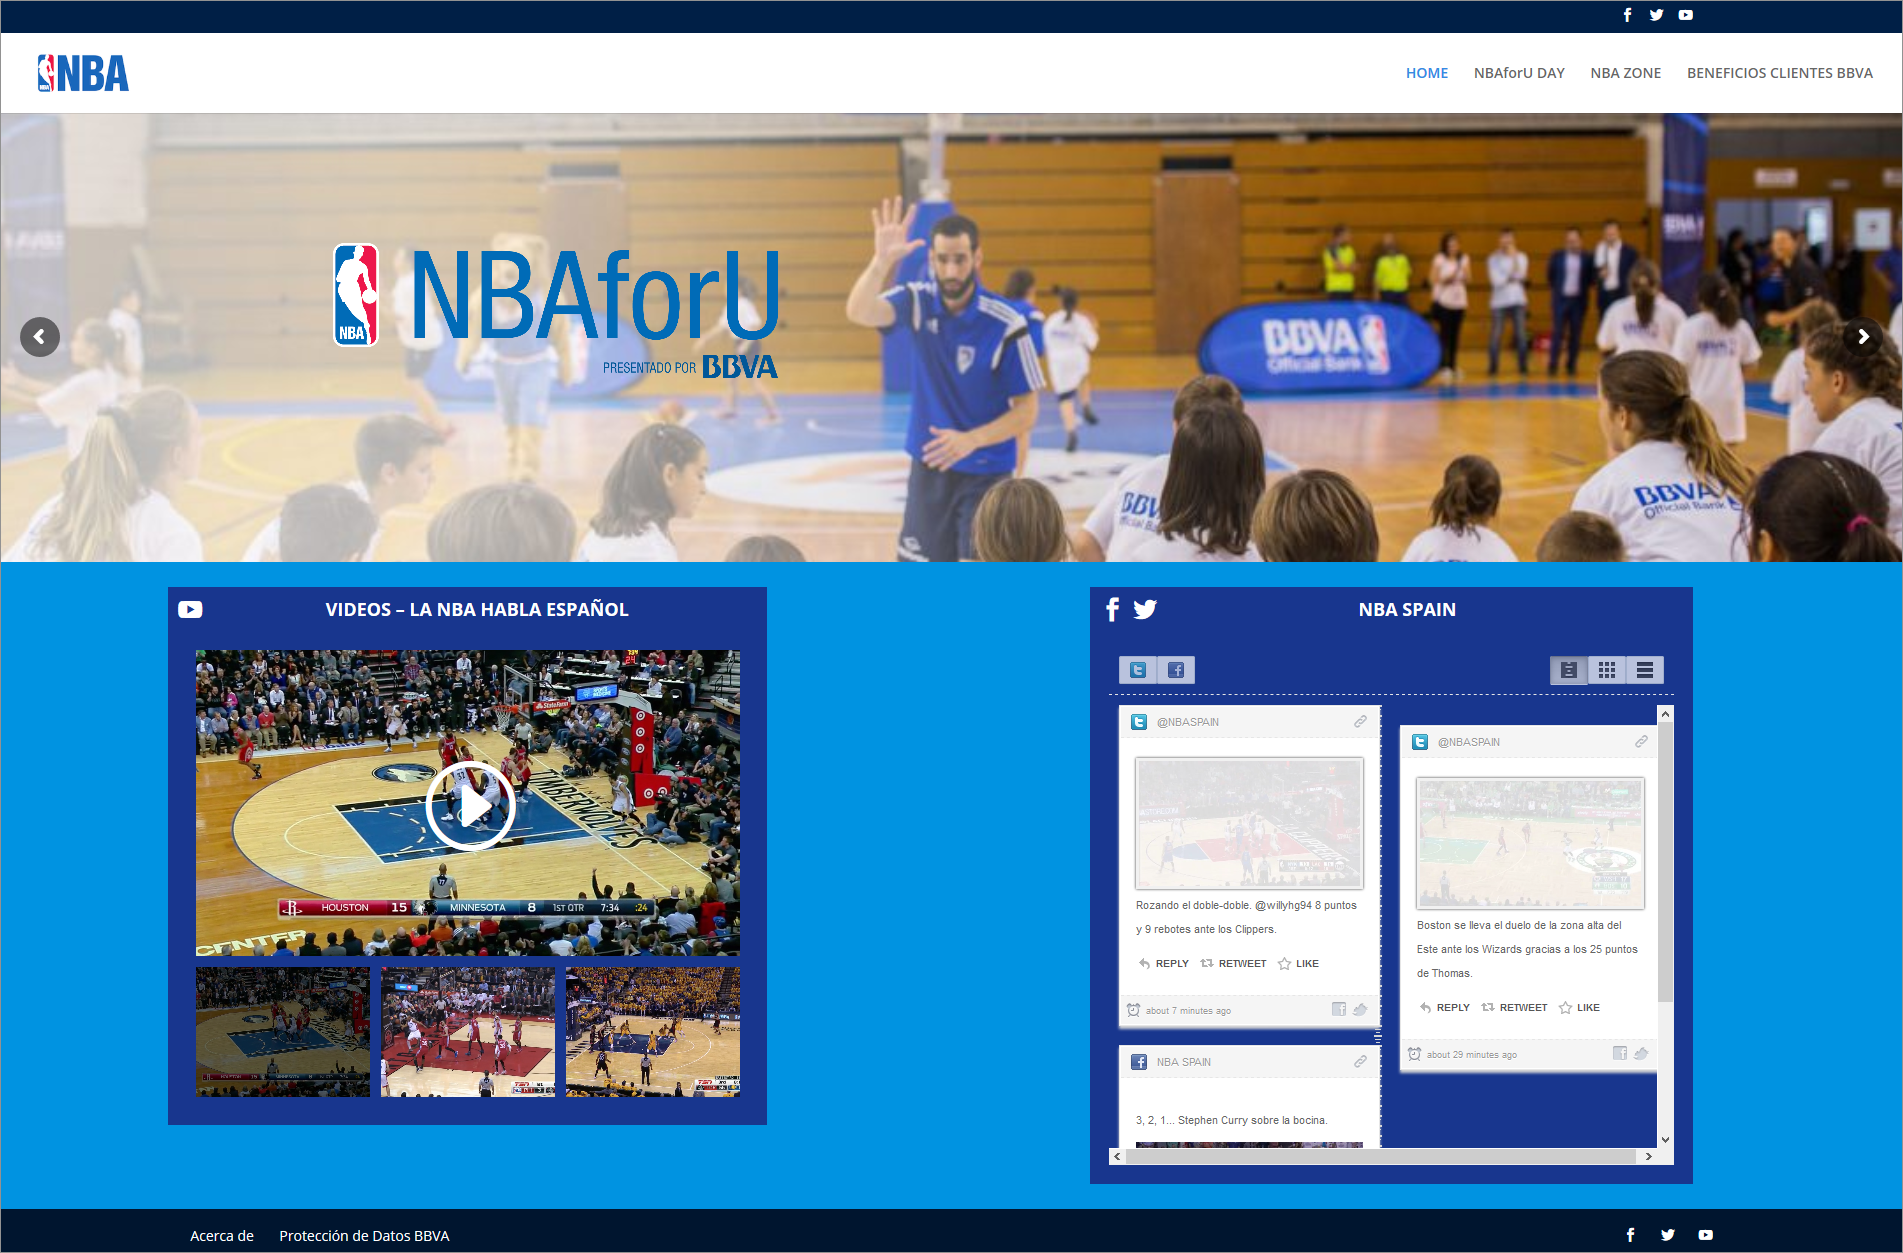Like the Clippers tweet

tap(1298, 964)
